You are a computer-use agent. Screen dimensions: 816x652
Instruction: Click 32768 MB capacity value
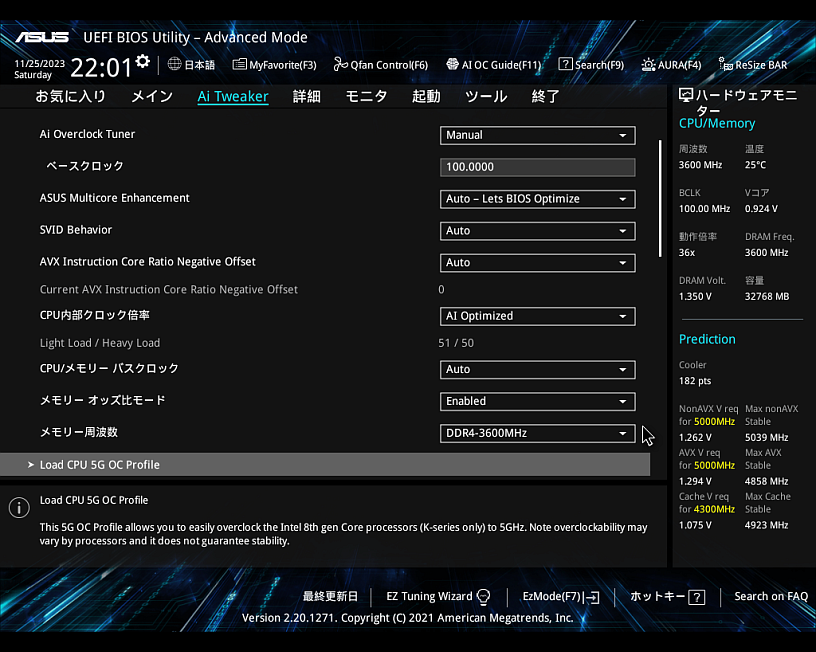click(767, 297)
